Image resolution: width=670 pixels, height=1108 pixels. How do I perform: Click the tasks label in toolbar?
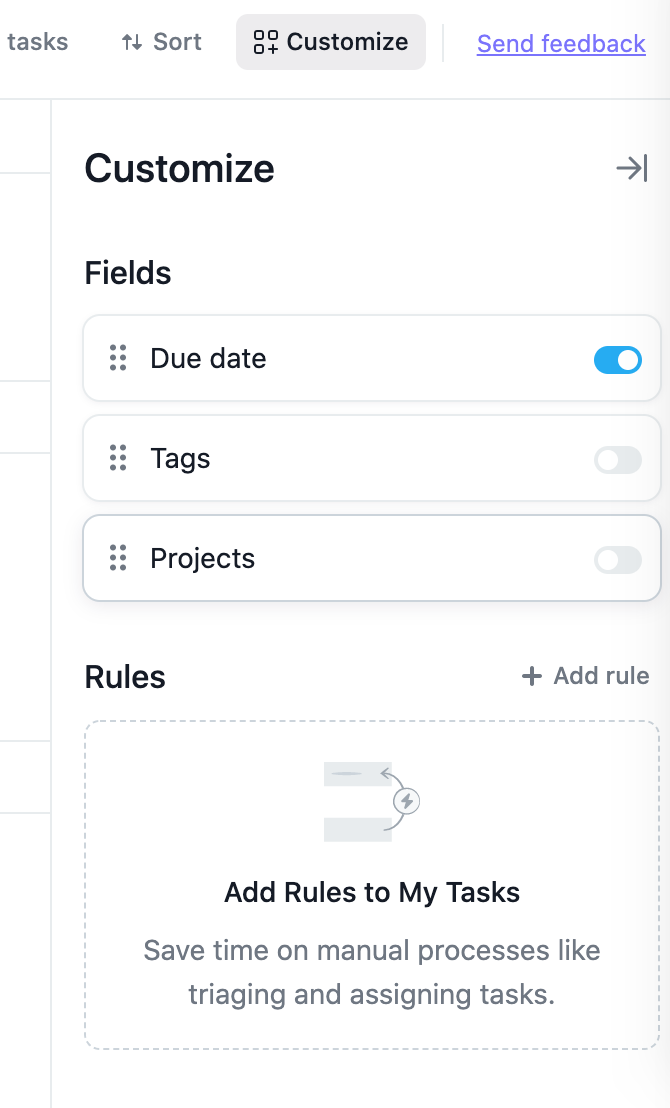pos(37,42)
